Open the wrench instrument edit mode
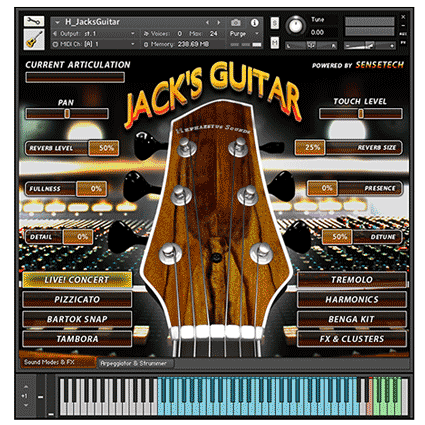The width and height of the screenshot is (425, 425). click(34, 22)
